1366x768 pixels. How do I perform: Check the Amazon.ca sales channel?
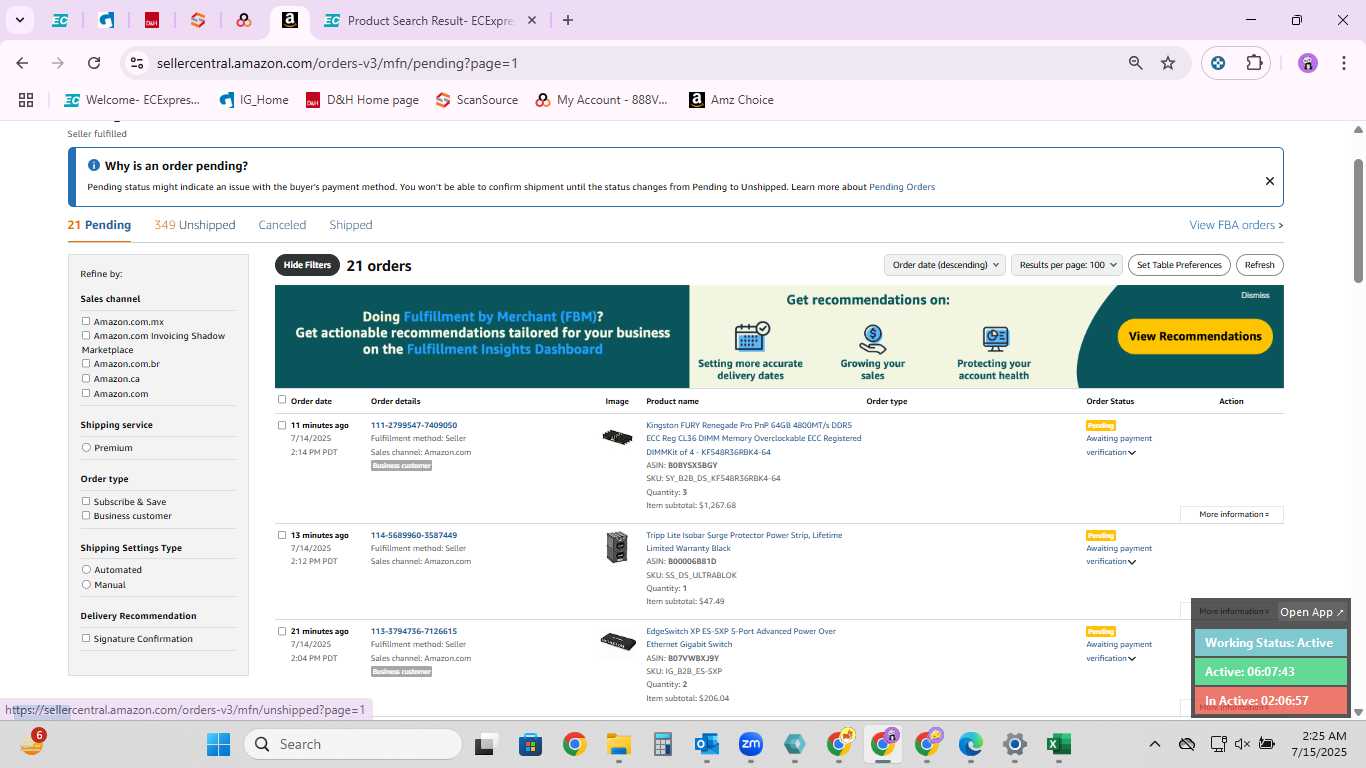[86, 378]
